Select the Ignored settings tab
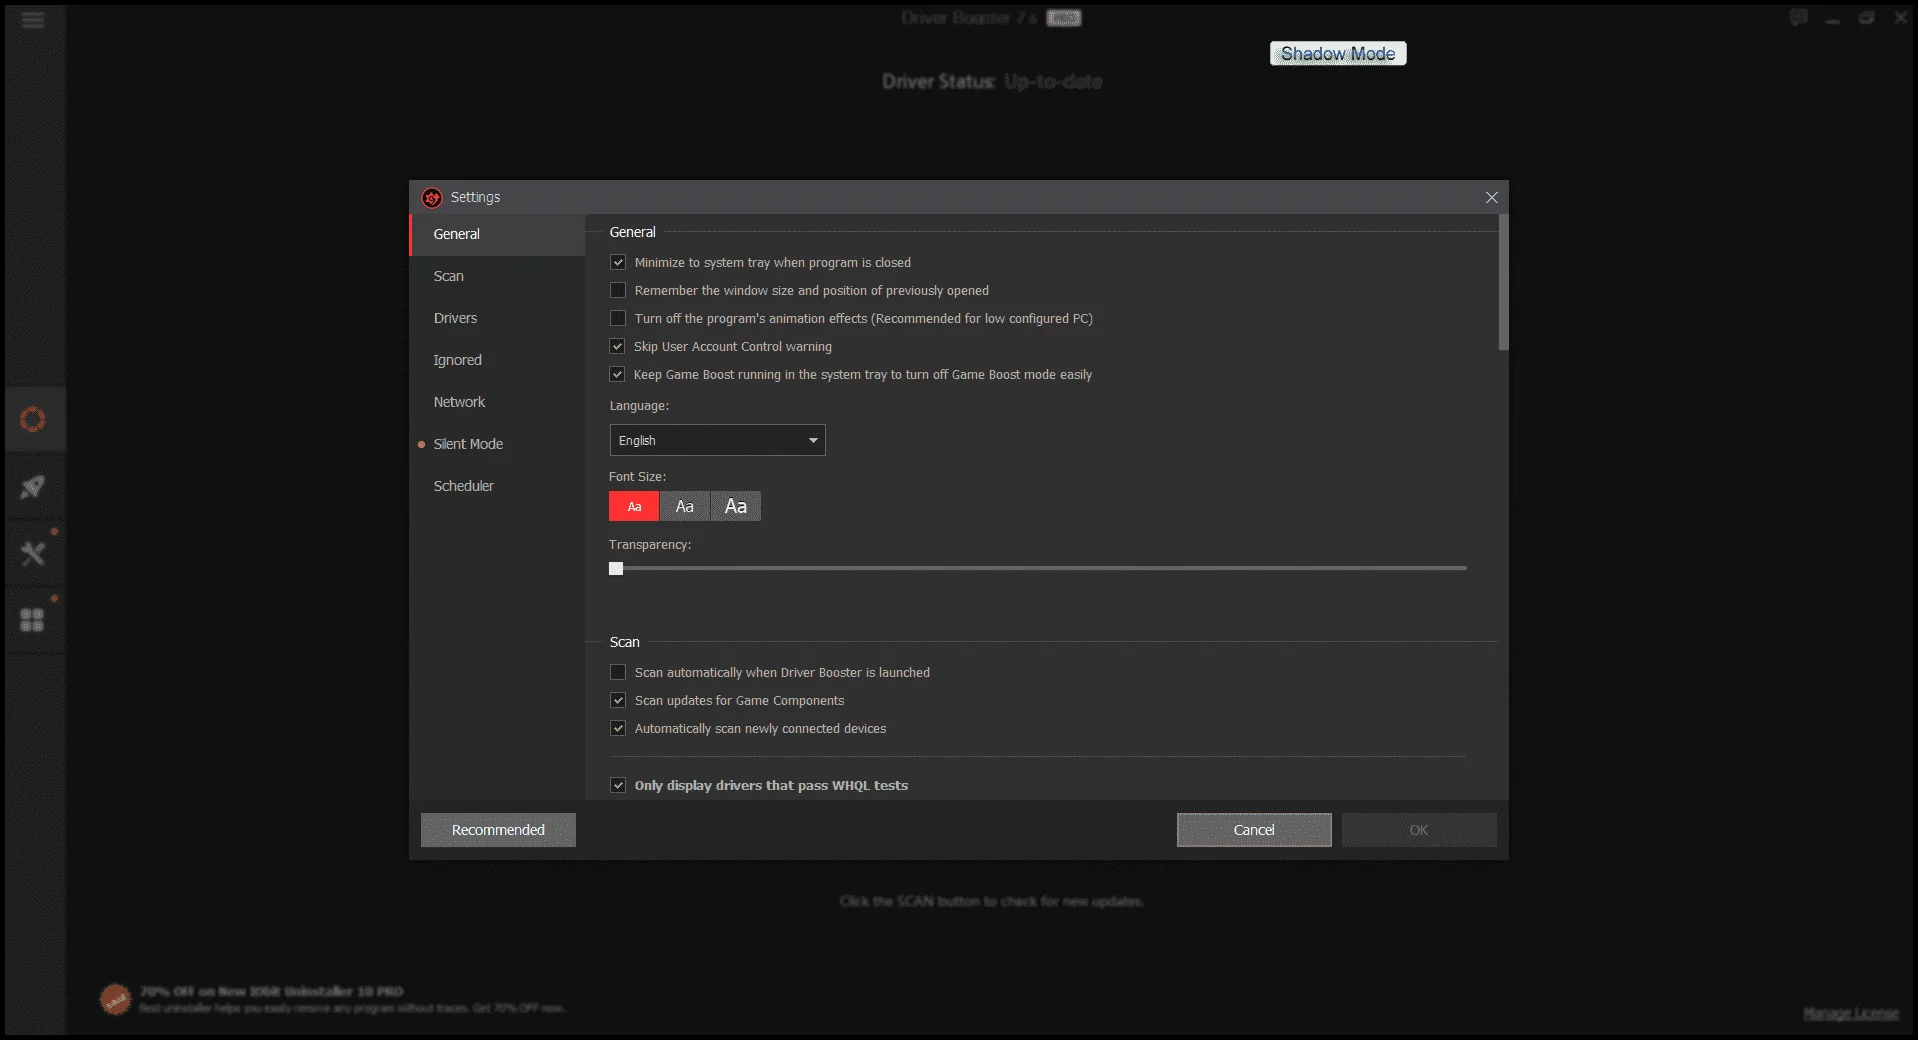The width and height of the screenshot is (1918, 1040). [x=497, y=360]
